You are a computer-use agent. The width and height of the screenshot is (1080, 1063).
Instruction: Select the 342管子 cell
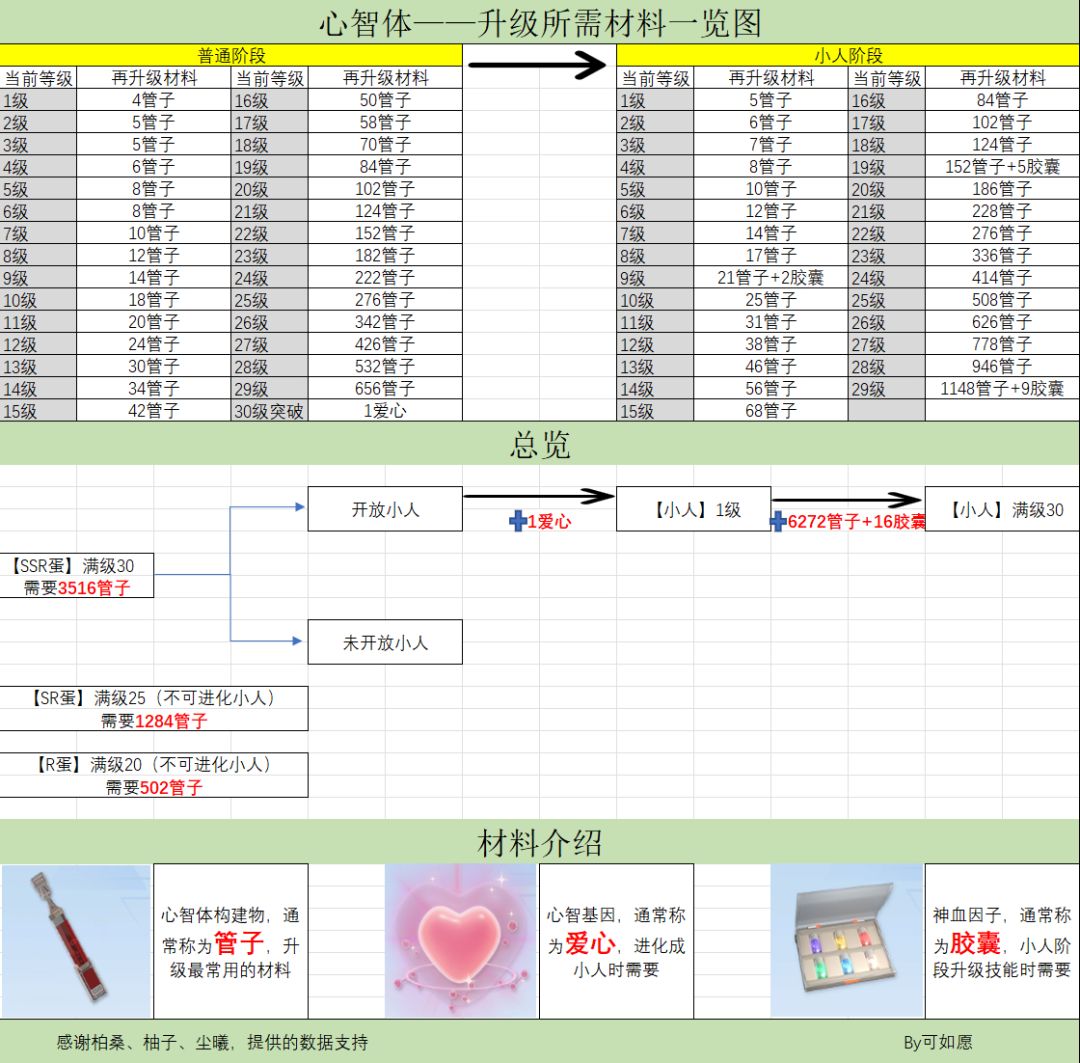point(385,322)
